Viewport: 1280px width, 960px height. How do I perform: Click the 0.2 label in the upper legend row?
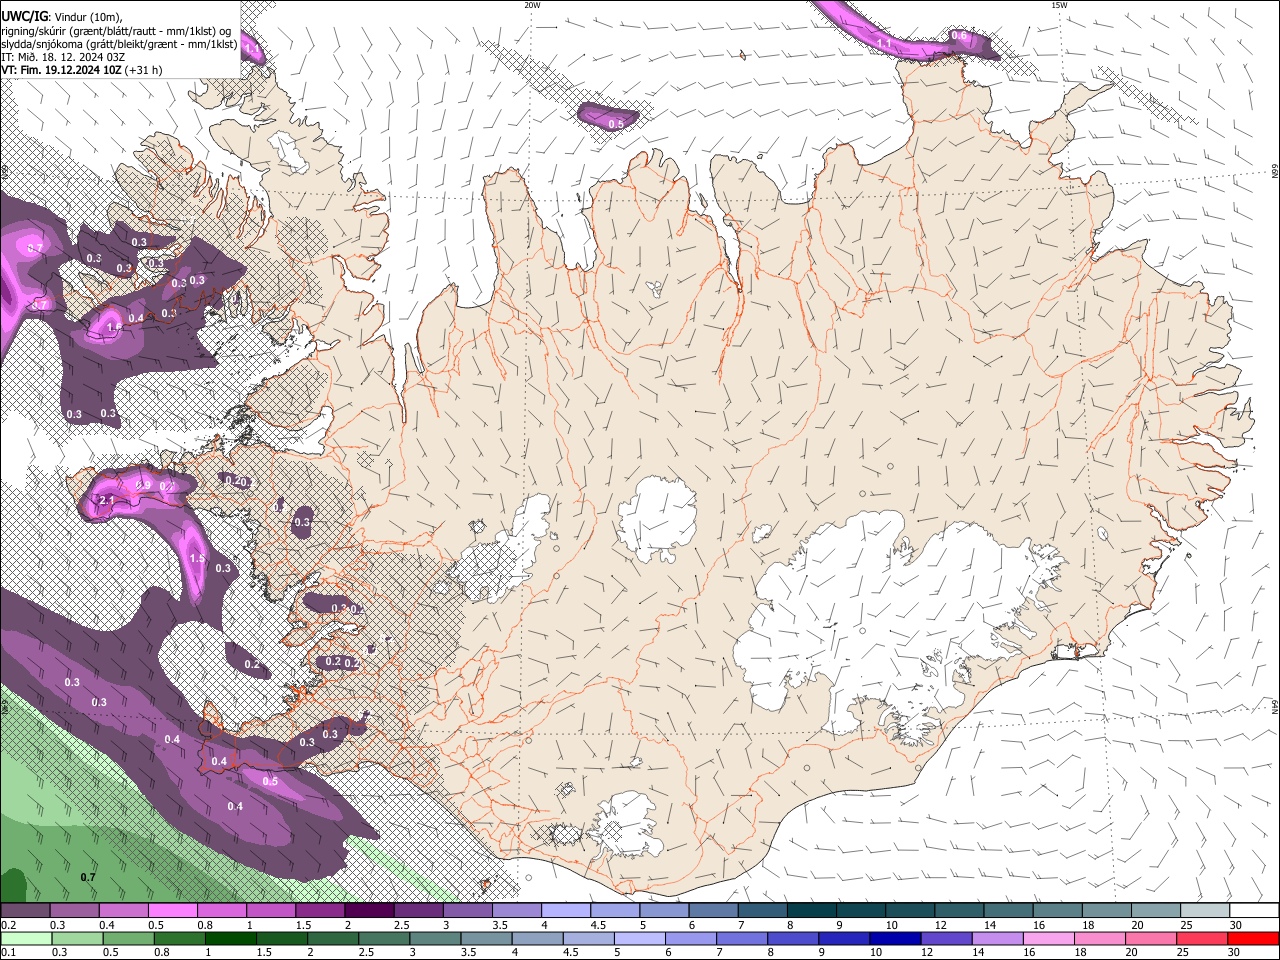pyautogui.click(x=8, y=925)
